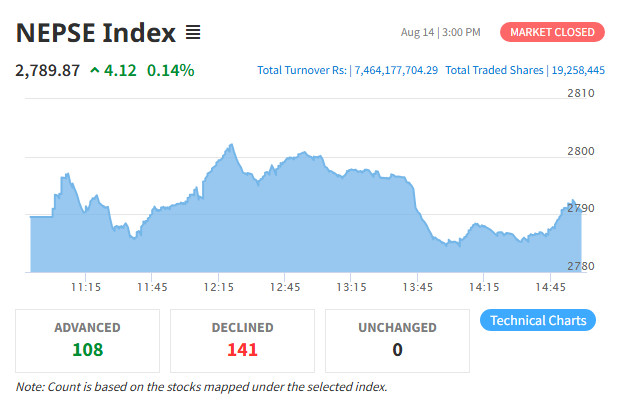619x412 pixels.
Task: Click the 13:45 time axis label
Action: pos(417,287)
